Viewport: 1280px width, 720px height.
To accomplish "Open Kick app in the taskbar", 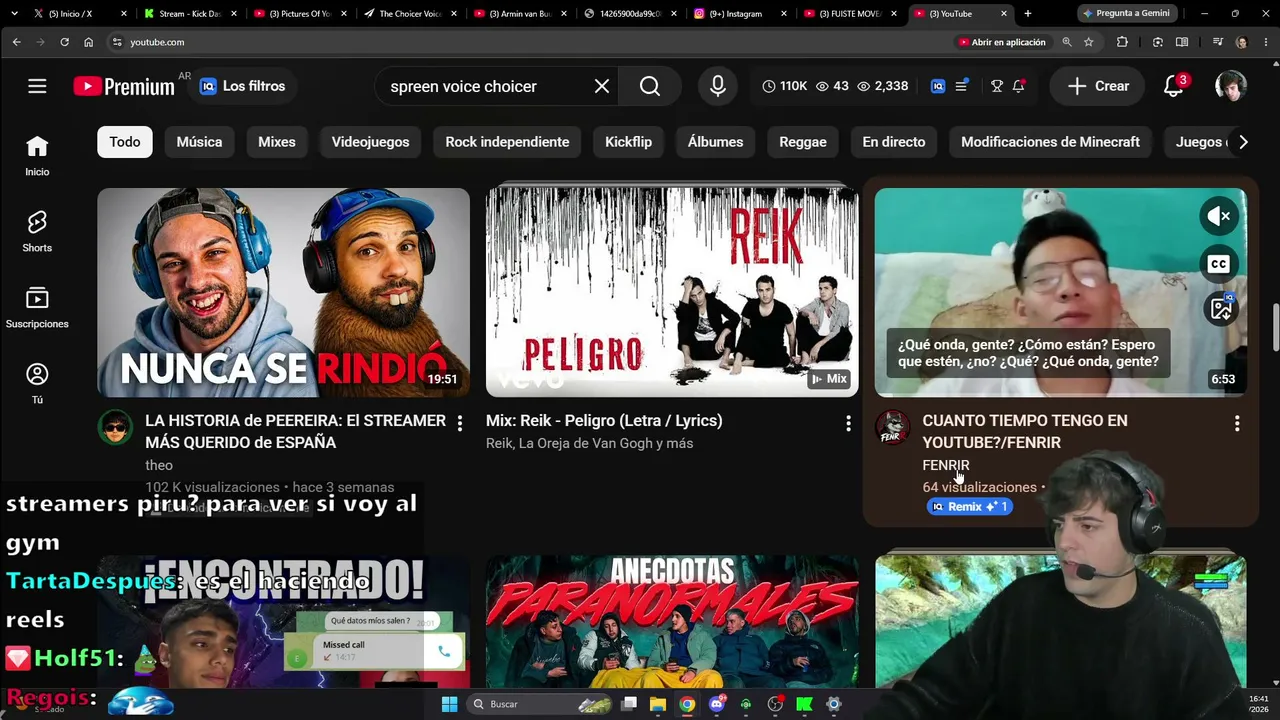I will (x=804, y=704).
